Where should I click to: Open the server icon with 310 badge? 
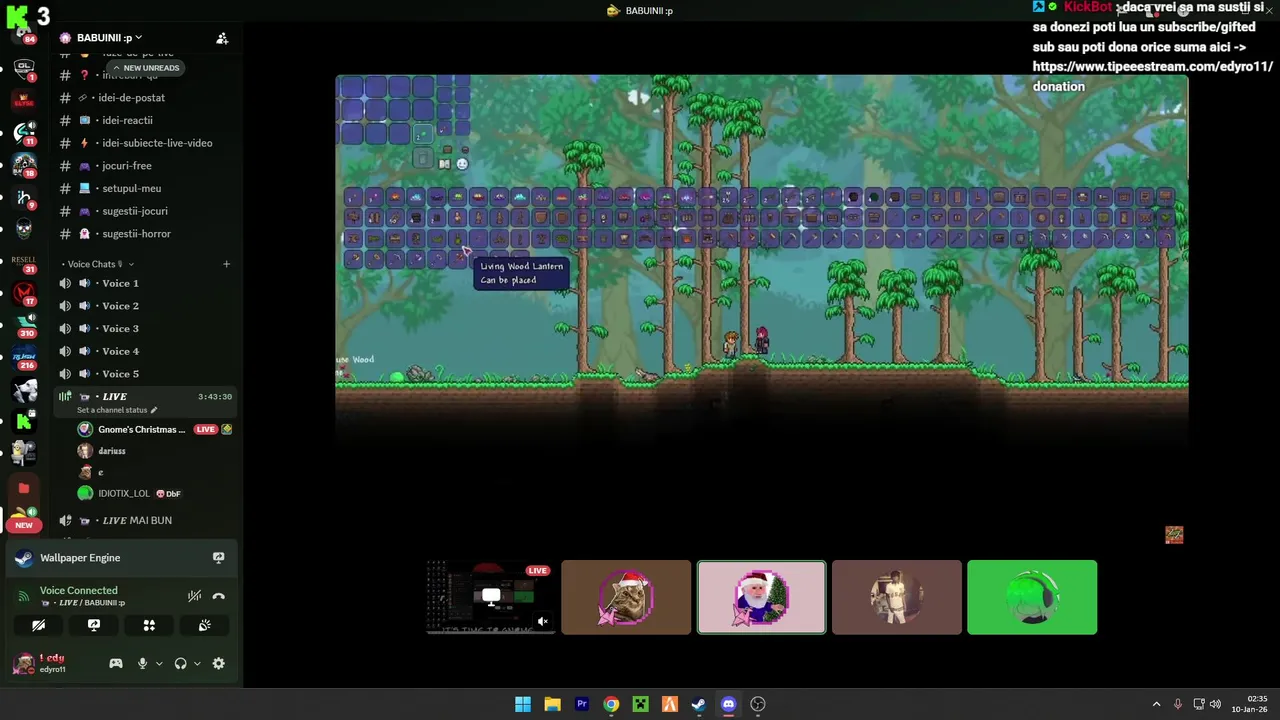(25, 325)
